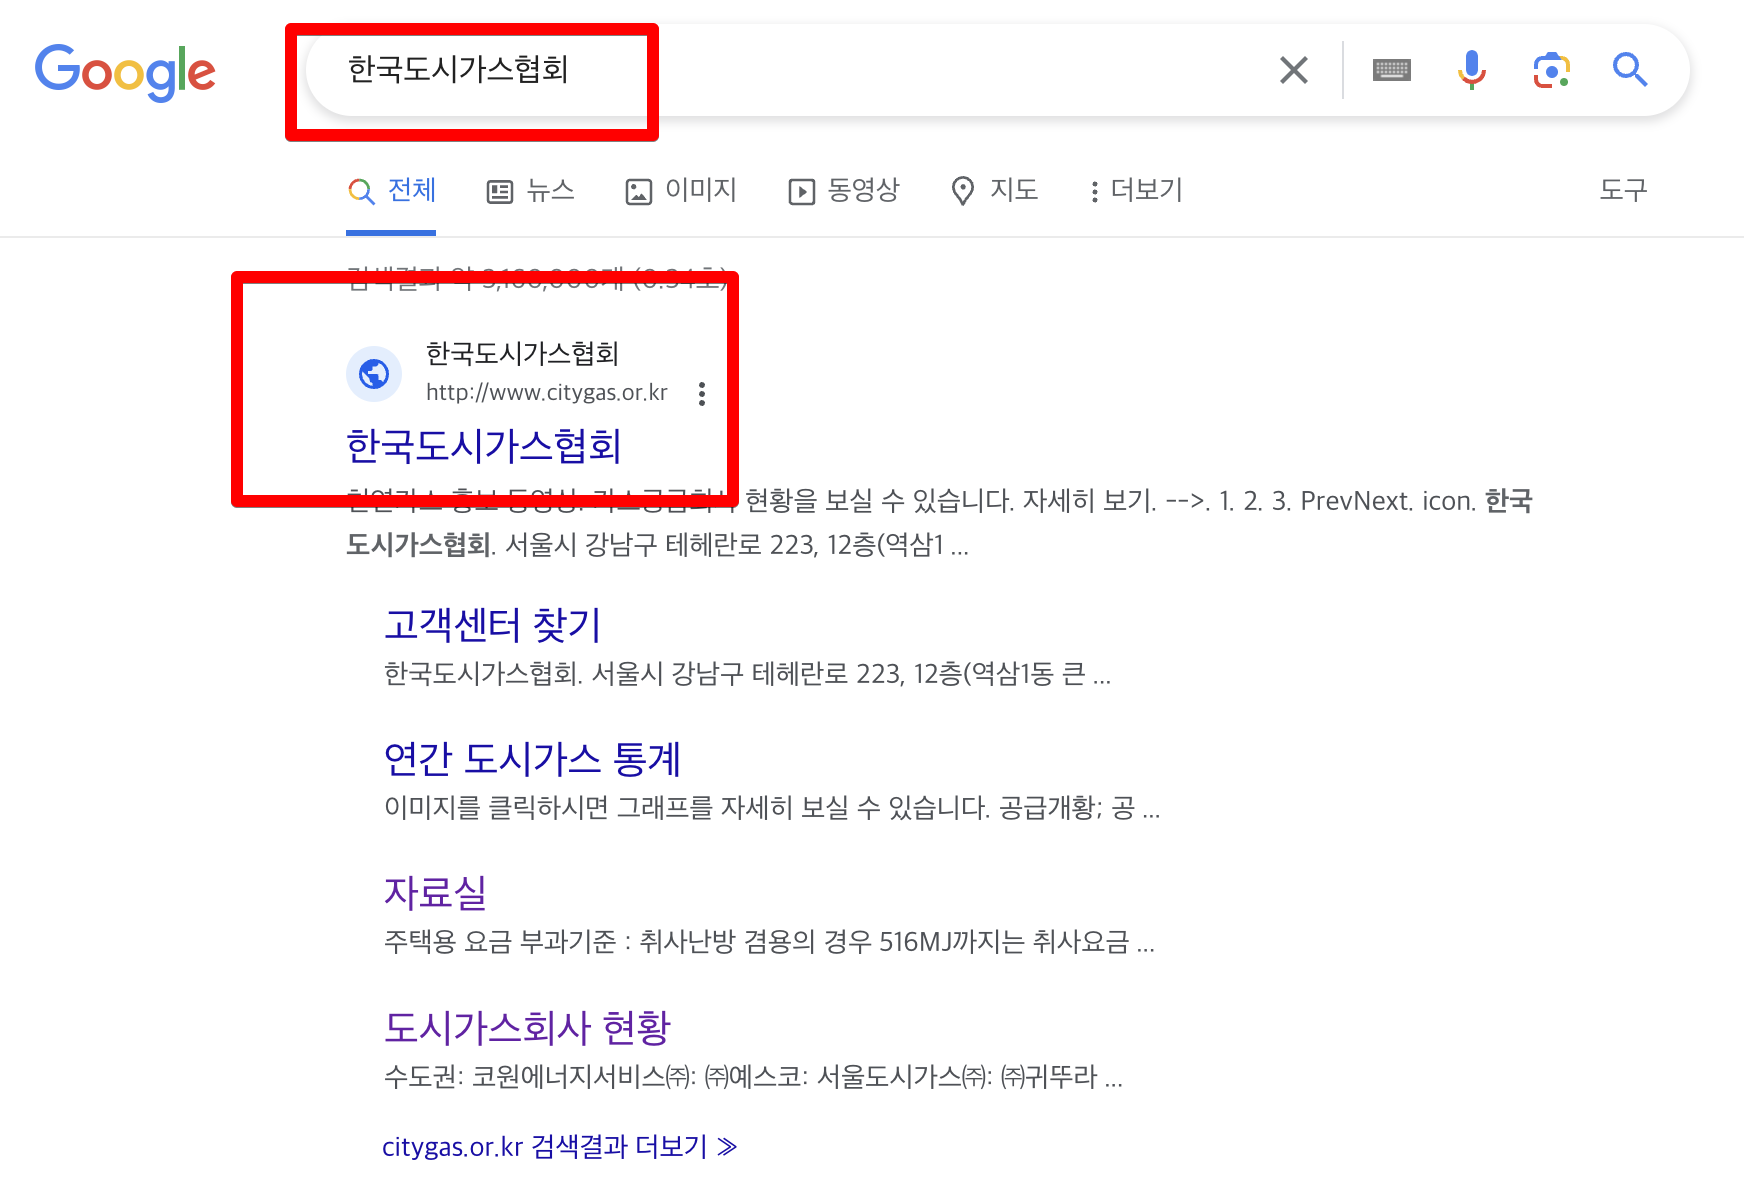
Task: Open the on-screen keyboard input tool
Action: [x=1392, y=70]
